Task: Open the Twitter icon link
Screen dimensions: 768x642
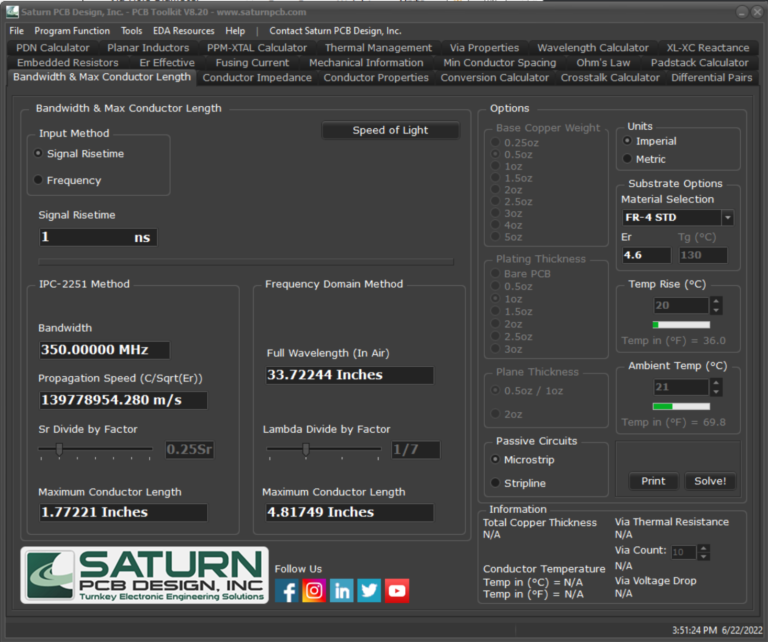Action: coord(369,590)
